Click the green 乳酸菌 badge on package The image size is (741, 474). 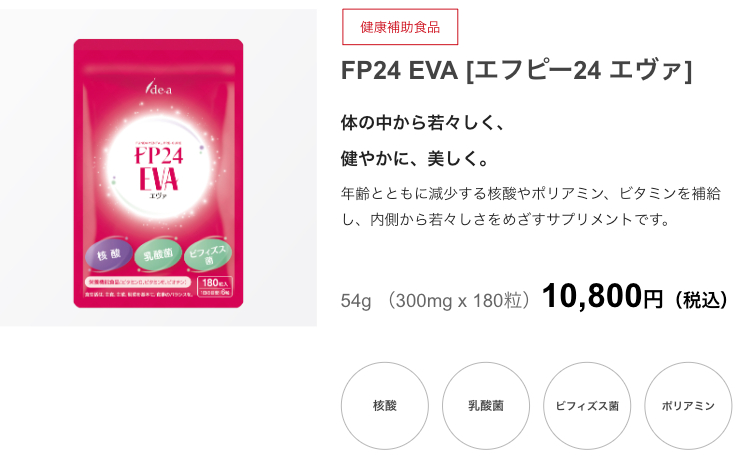point(158,256)
